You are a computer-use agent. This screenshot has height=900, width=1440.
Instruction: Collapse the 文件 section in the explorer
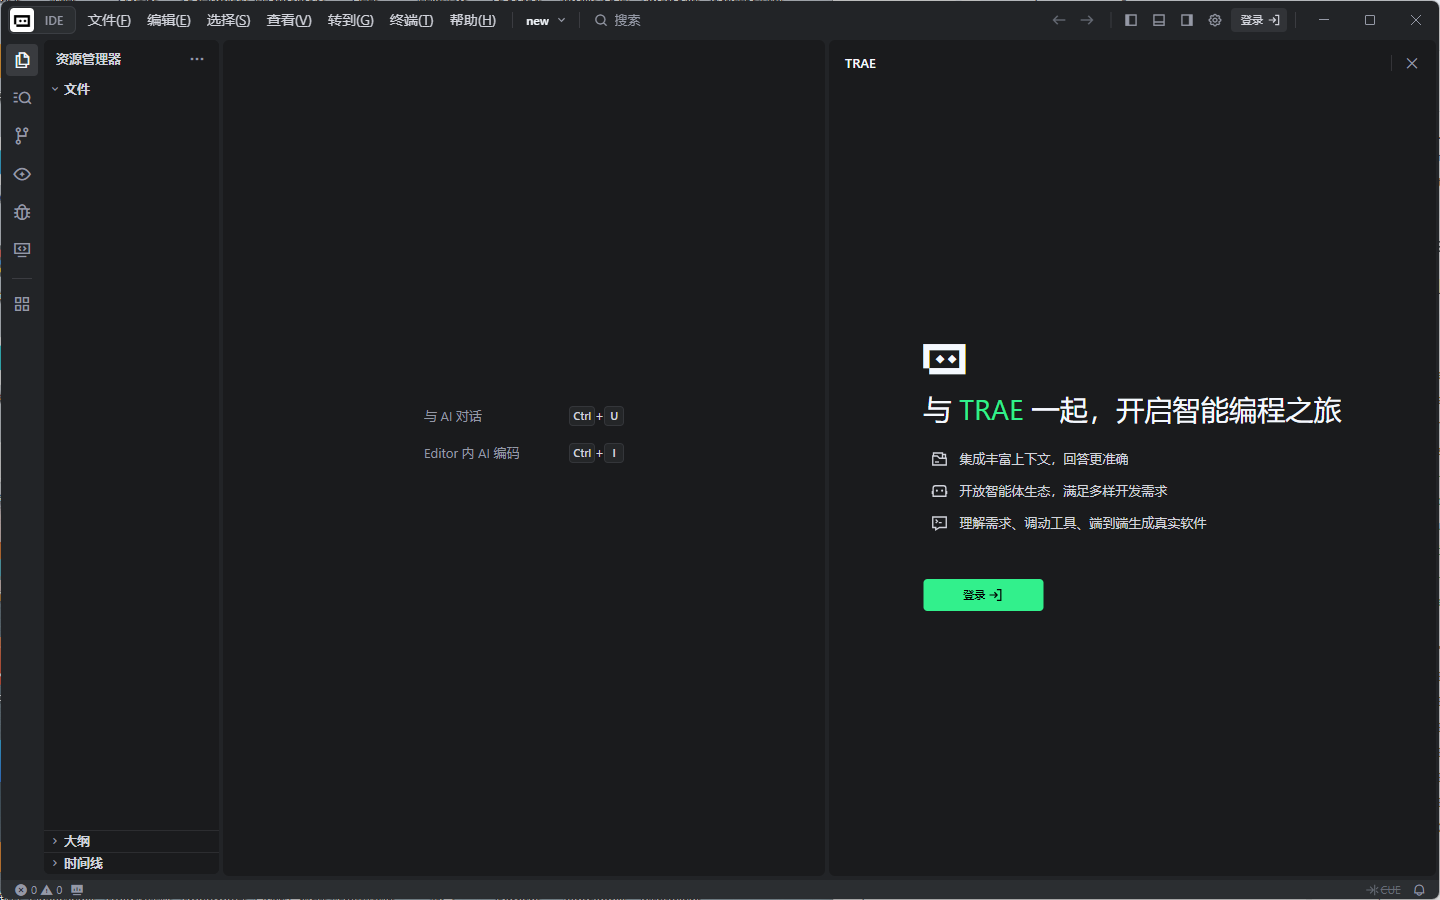point(132,89)
